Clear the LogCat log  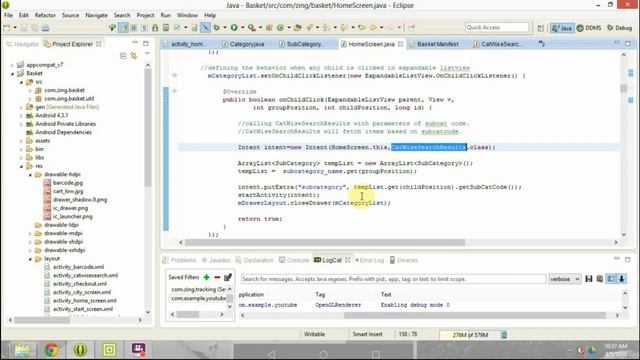pos(600,279)
